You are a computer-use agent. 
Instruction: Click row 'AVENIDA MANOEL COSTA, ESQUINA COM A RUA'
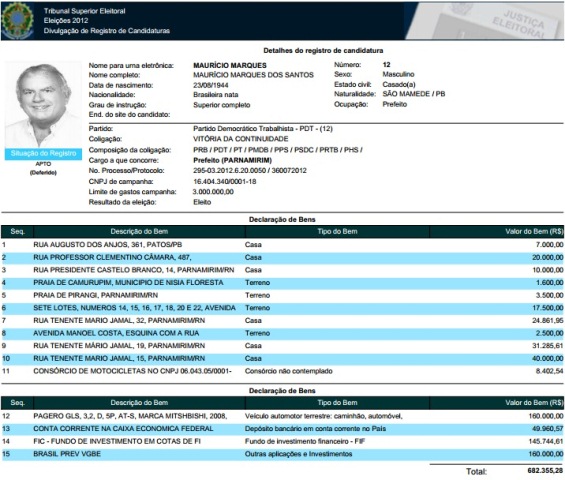(282, 333)
